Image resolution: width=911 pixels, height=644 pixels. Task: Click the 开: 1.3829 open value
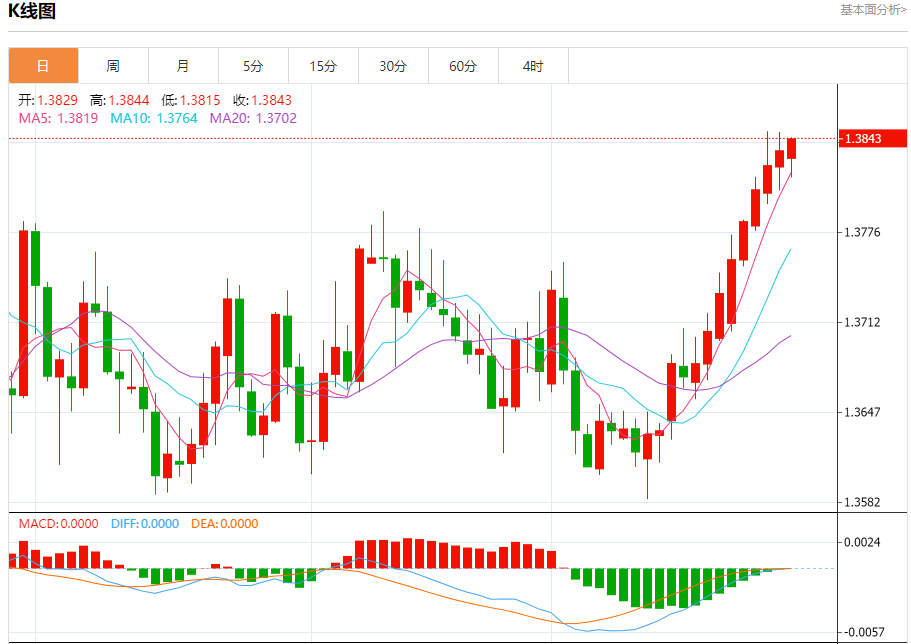pyautogui.click(x=48, y=100)
